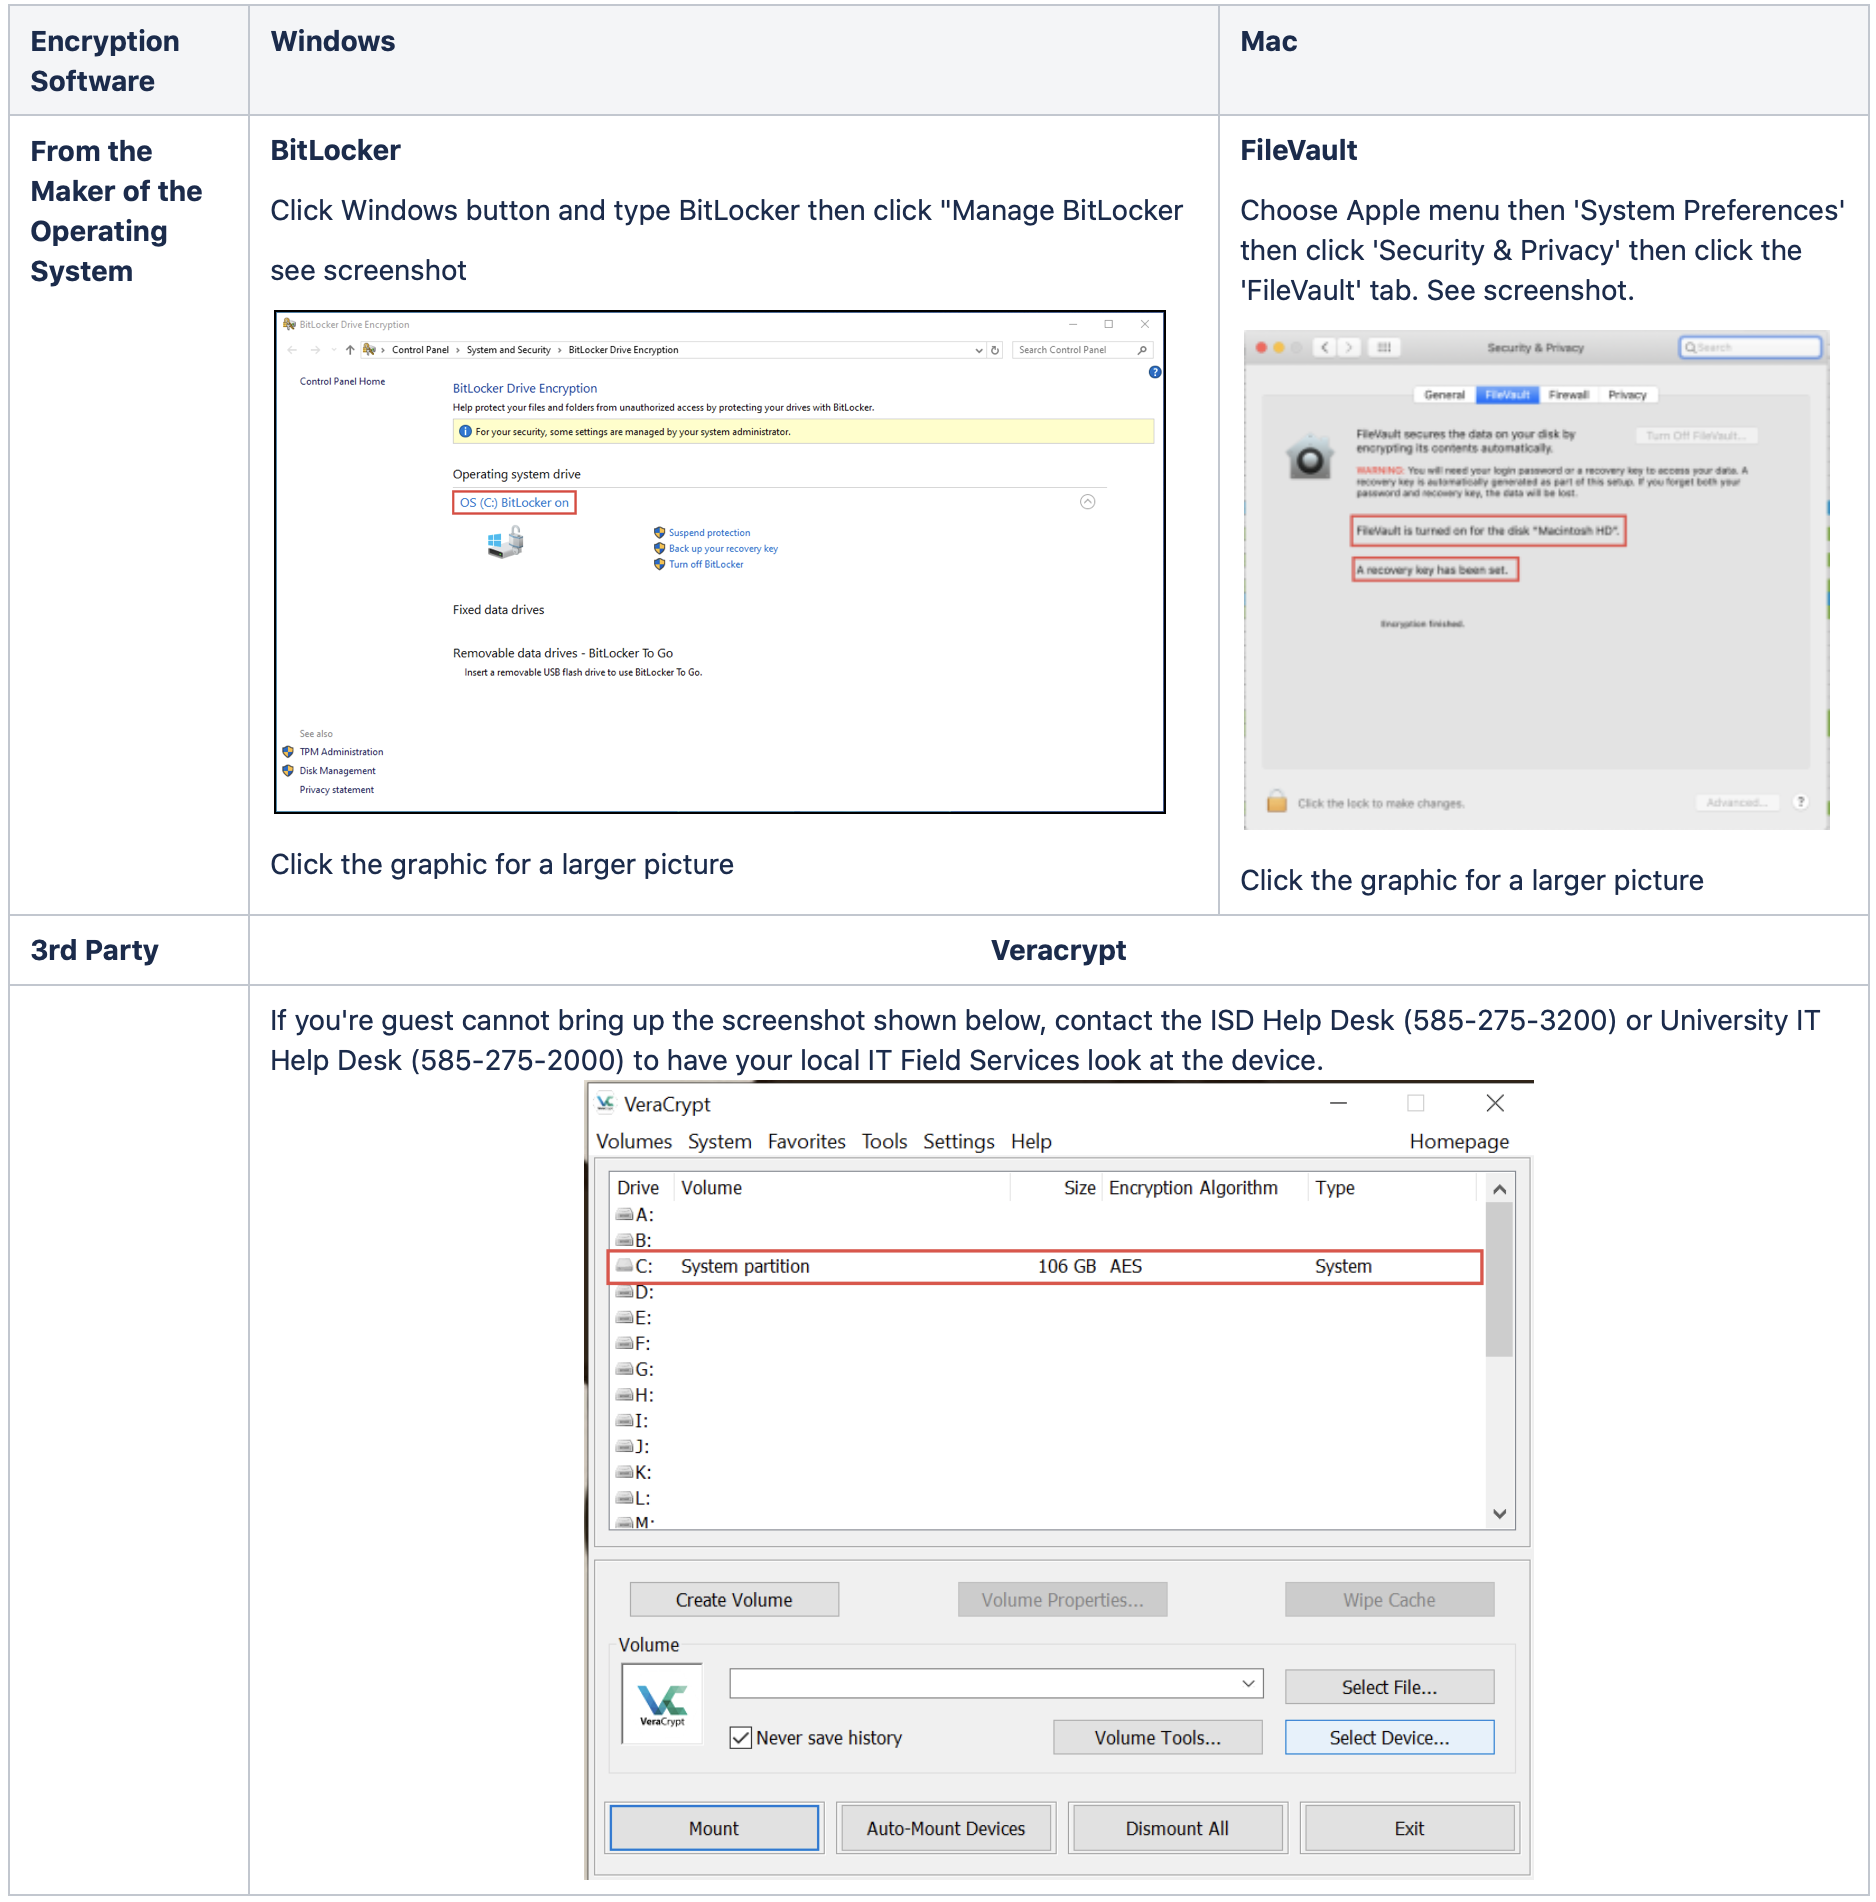1876x1902 pixels.
Task: Open the Favorites menu in VeraCrypt
Action: (x=806, y=1142)
